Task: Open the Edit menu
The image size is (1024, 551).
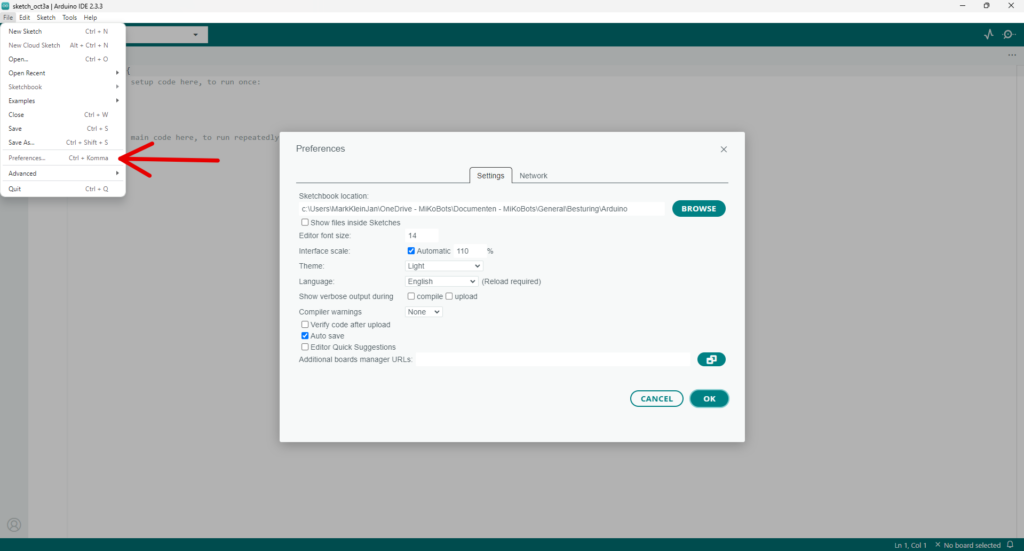Action: (24, 18)
